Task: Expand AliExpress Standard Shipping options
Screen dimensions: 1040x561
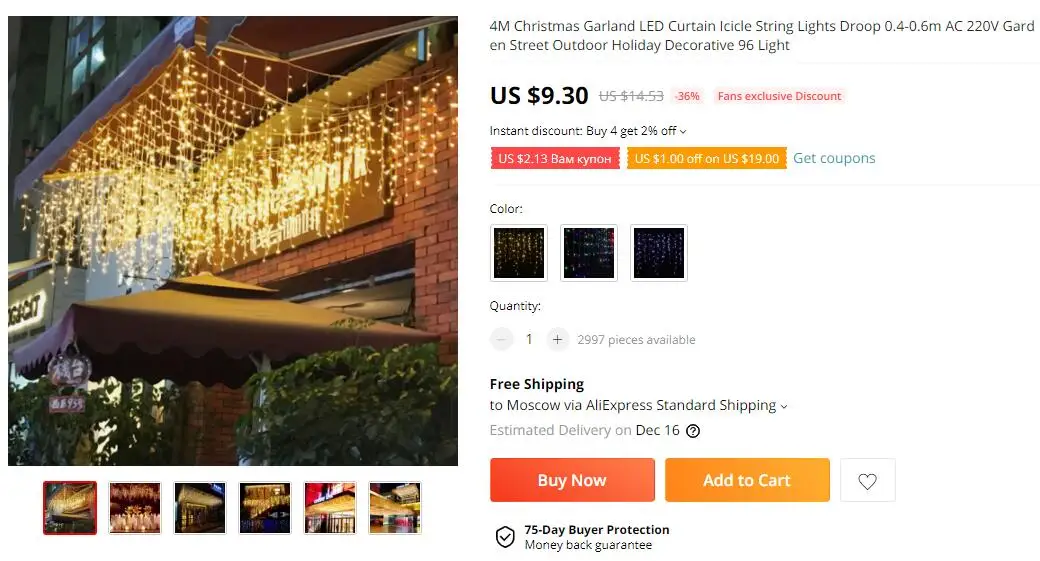Action: pyautogui.click(x=784, y=406)
